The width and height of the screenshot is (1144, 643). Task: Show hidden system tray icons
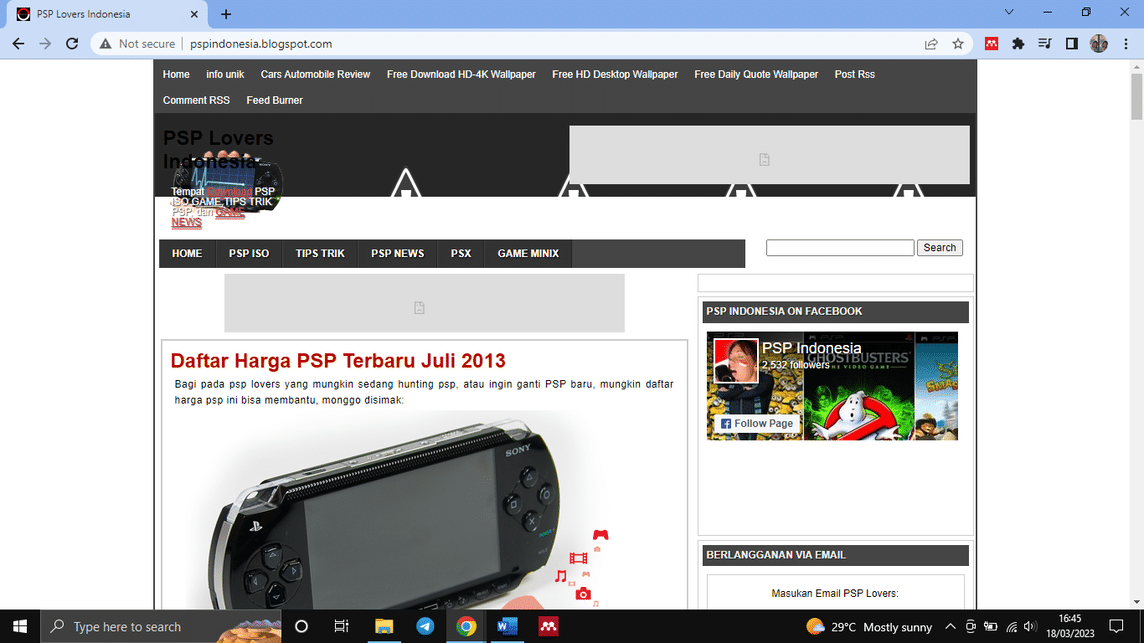coord(950,626)
